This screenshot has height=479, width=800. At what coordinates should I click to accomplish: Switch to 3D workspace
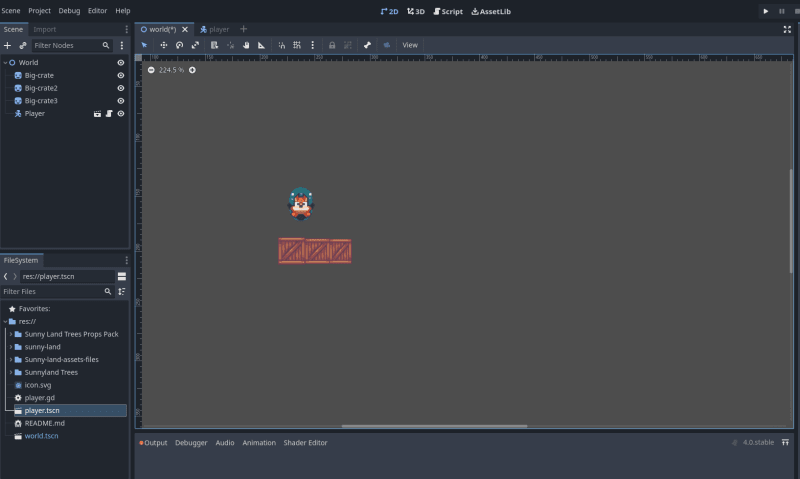pyautogui.click(x=416, y=11)
